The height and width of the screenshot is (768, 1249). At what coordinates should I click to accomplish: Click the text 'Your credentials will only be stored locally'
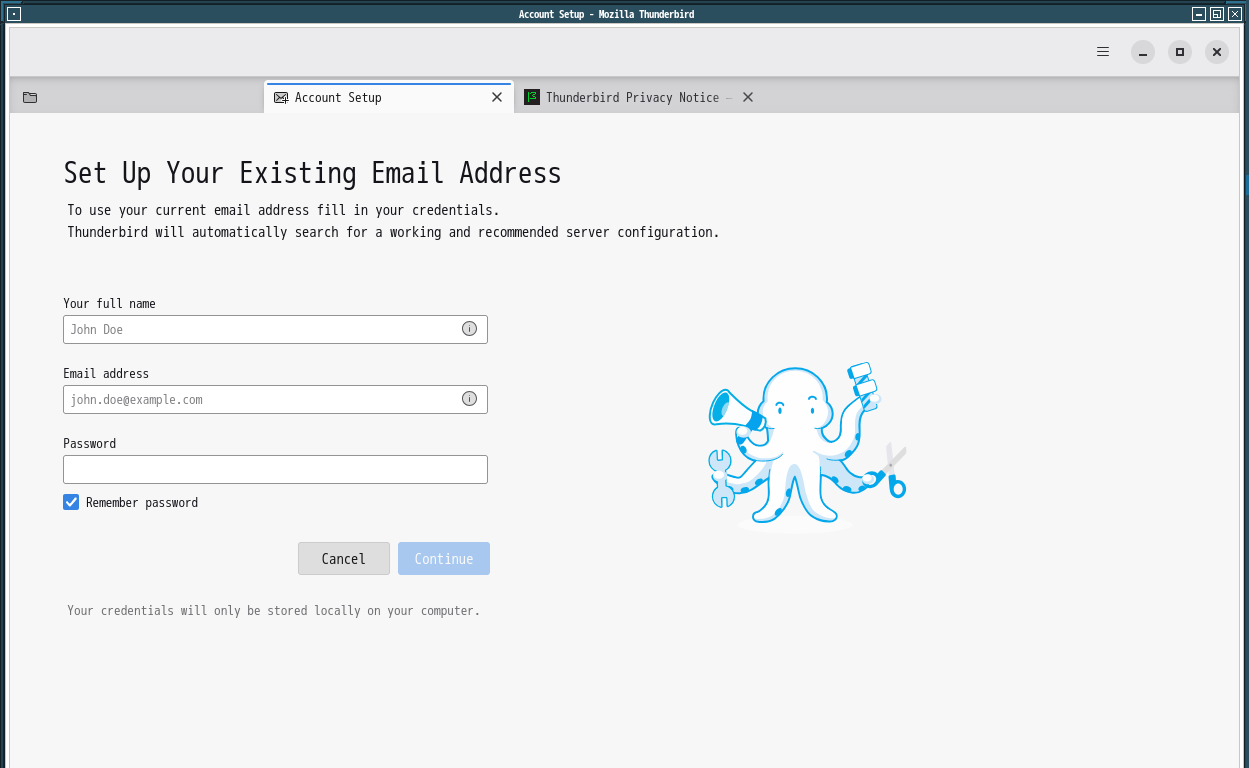pyautogui.click(x=274, y=610)
